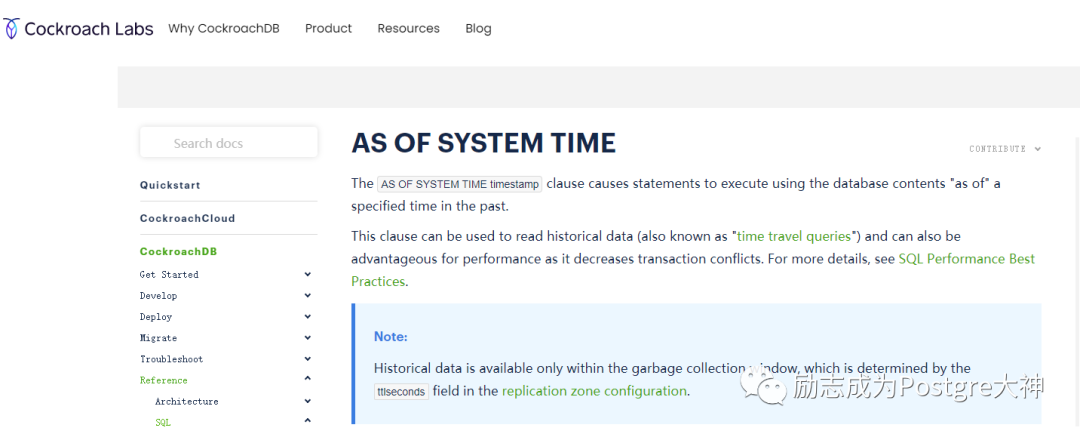Open the Get Started sidebar item
Screen dimensions: 1080x437
point(169,274)
